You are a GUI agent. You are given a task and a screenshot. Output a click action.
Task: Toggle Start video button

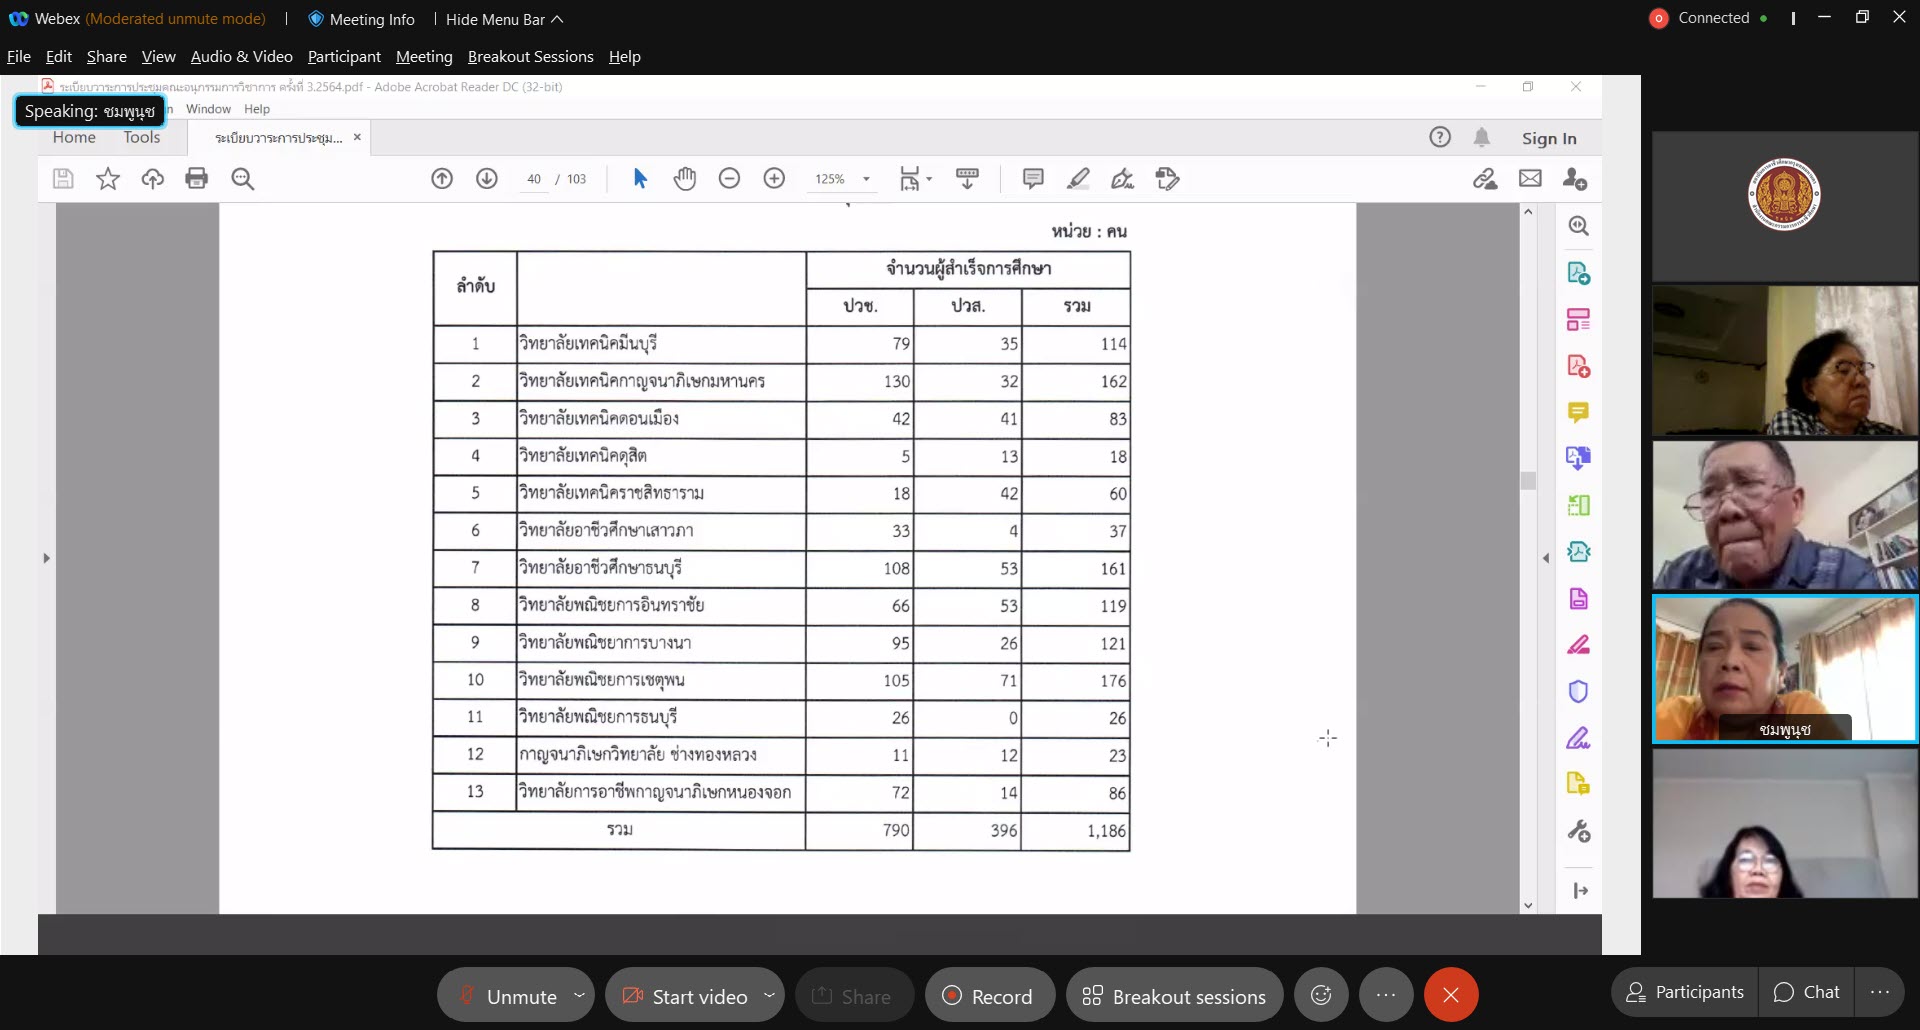point(685,996)
